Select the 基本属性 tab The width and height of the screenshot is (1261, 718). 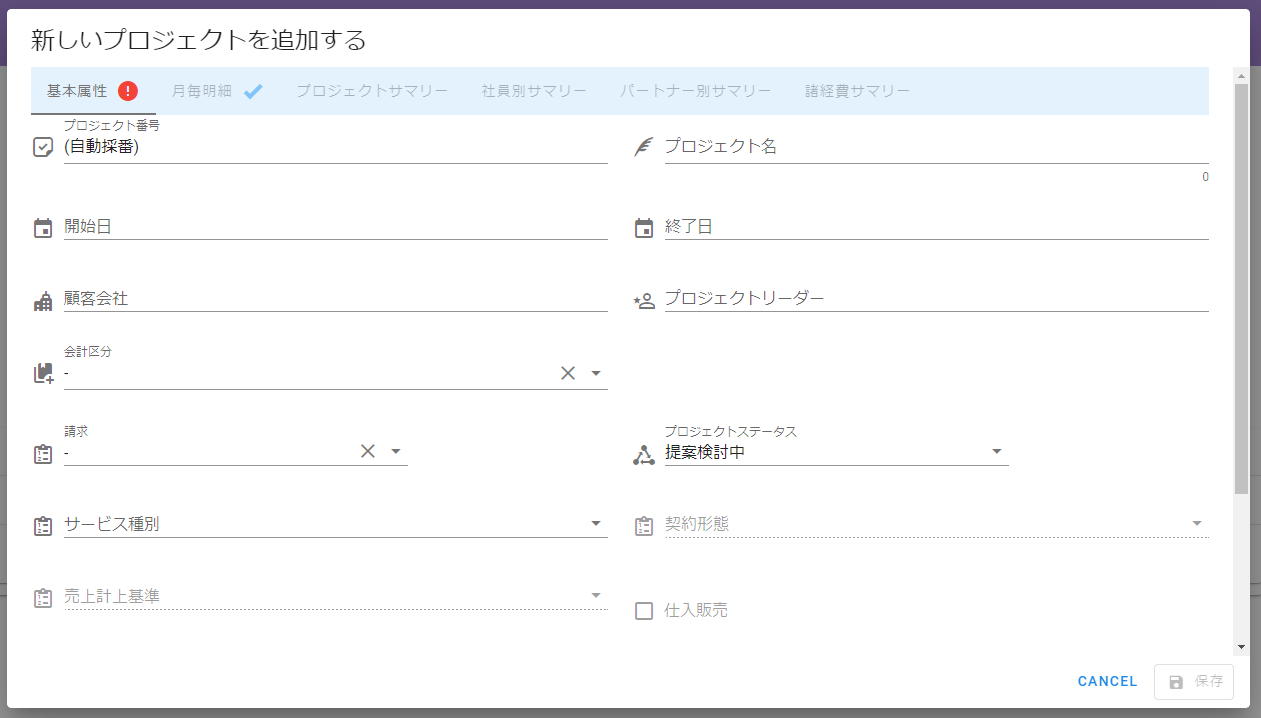click(x=77, y=91)
